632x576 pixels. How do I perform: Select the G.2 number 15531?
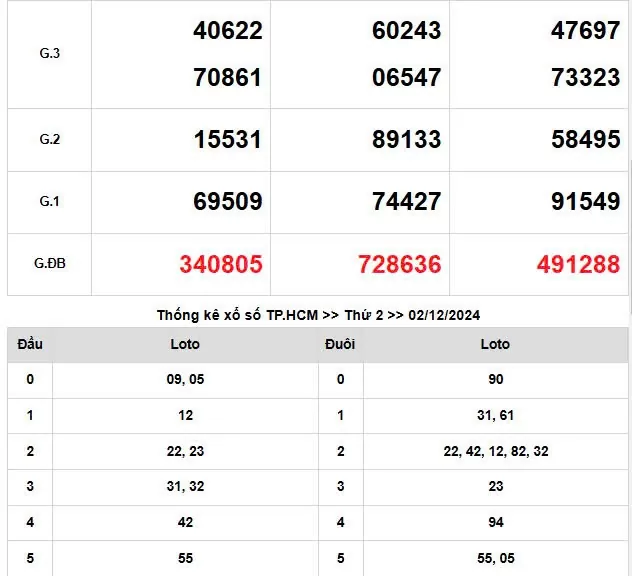(228, 139)
